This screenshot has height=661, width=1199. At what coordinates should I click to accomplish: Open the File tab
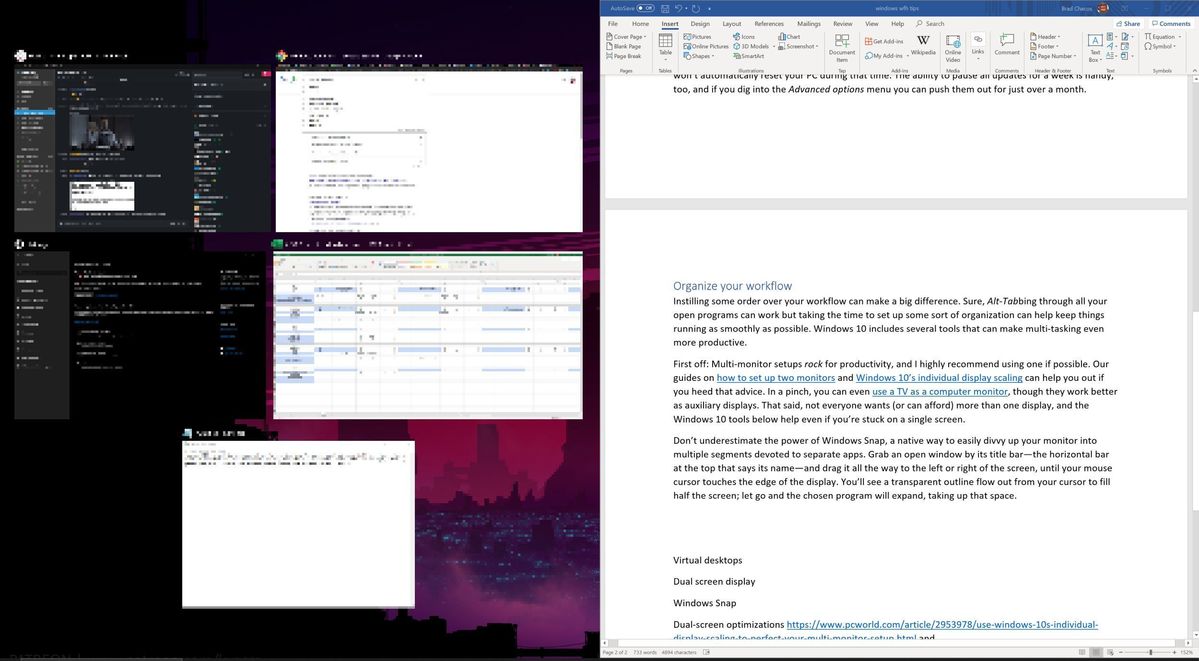[612, 24]
